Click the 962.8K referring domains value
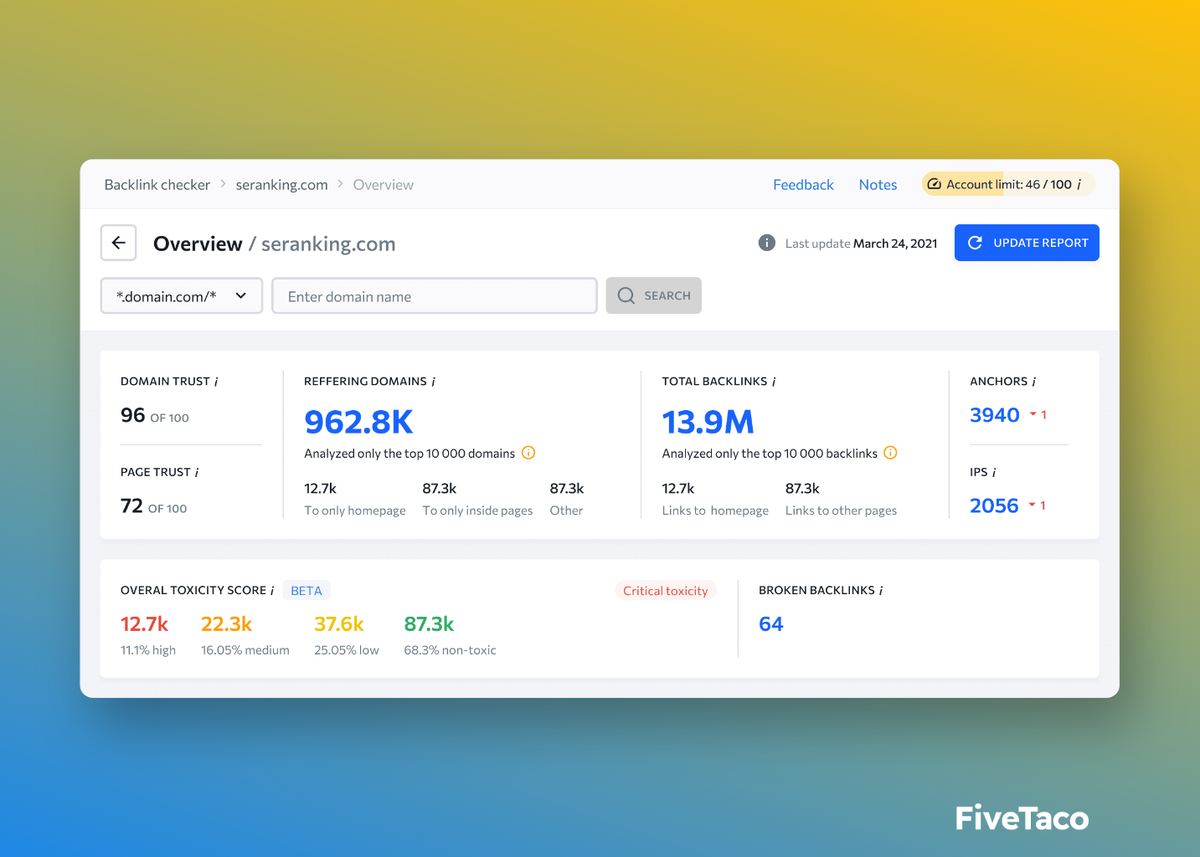 359,422
